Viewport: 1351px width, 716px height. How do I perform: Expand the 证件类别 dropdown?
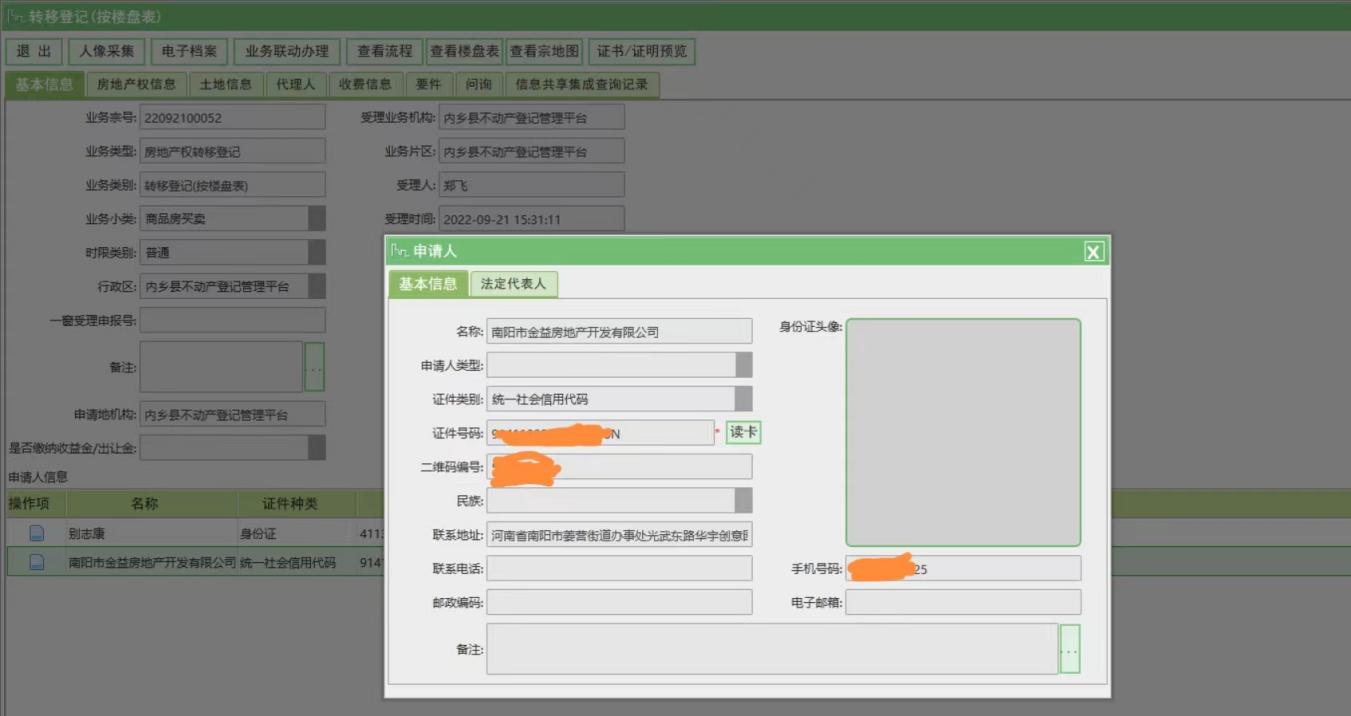(x=743, y=399)
